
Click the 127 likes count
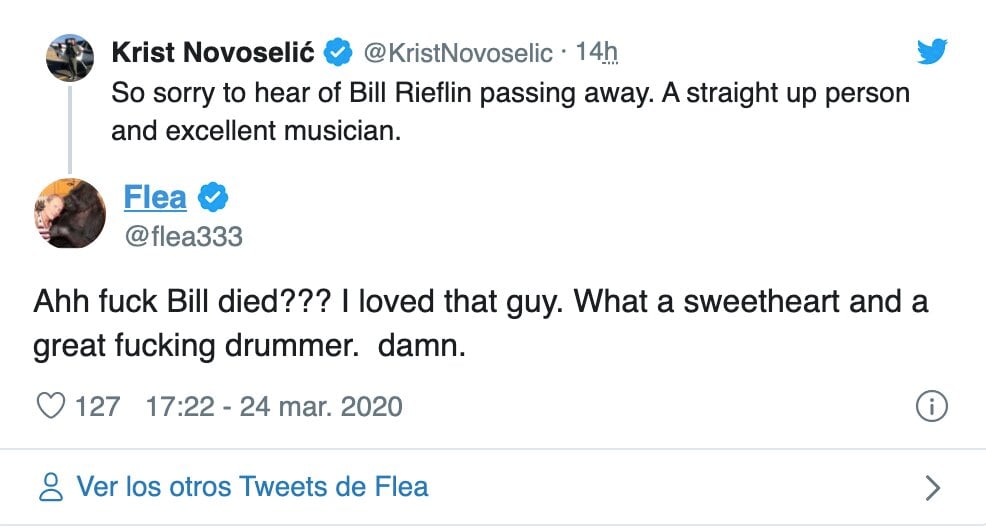pyautogui.click(x=97, y=407)
